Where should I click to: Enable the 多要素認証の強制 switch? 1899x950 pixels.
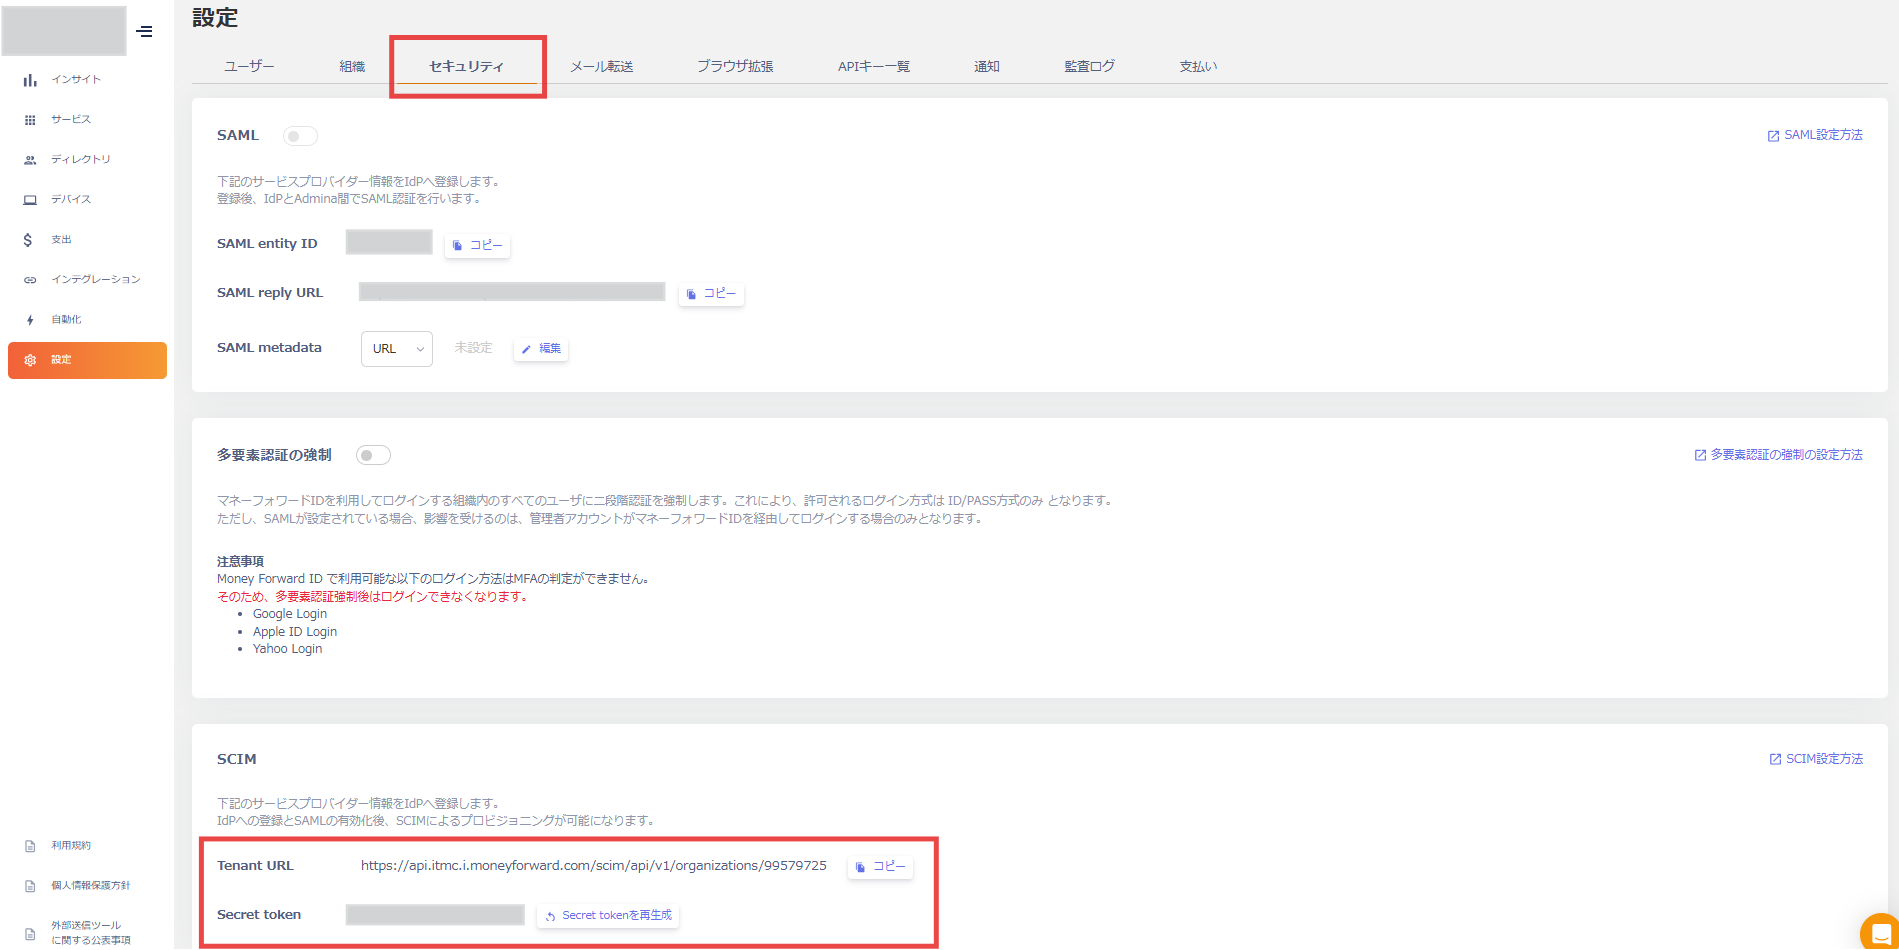373,456
